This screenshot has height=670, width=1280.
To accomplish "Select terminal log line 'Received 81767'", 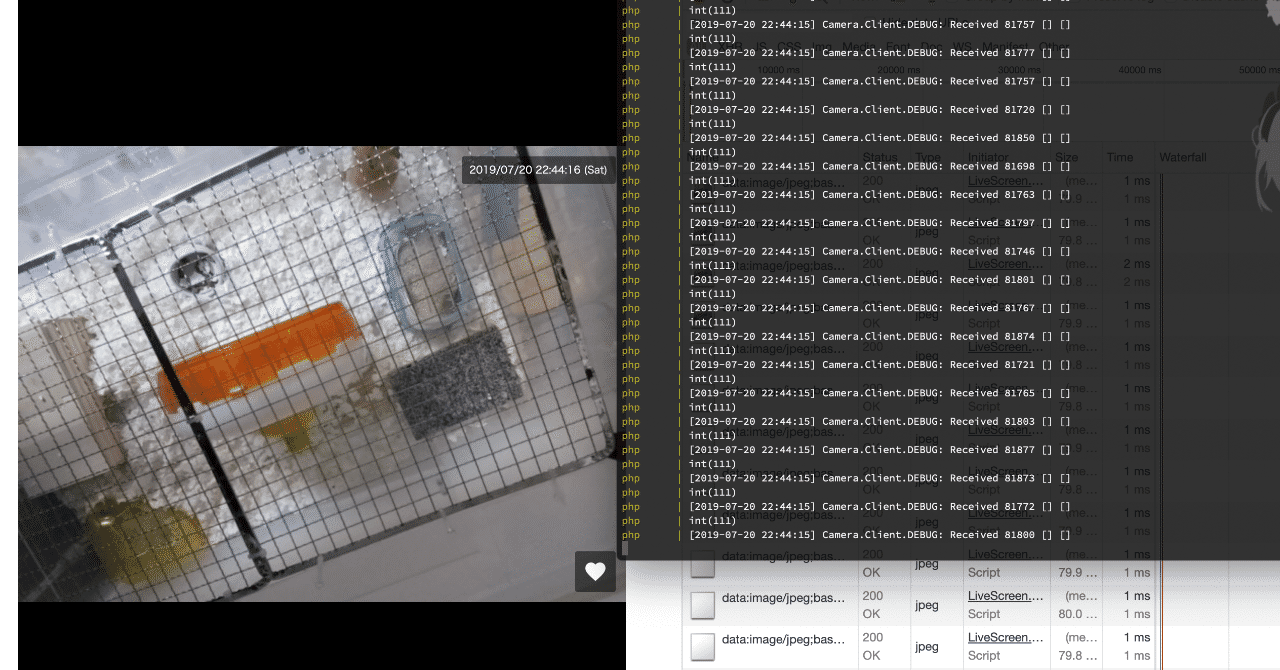I will 880,308.
